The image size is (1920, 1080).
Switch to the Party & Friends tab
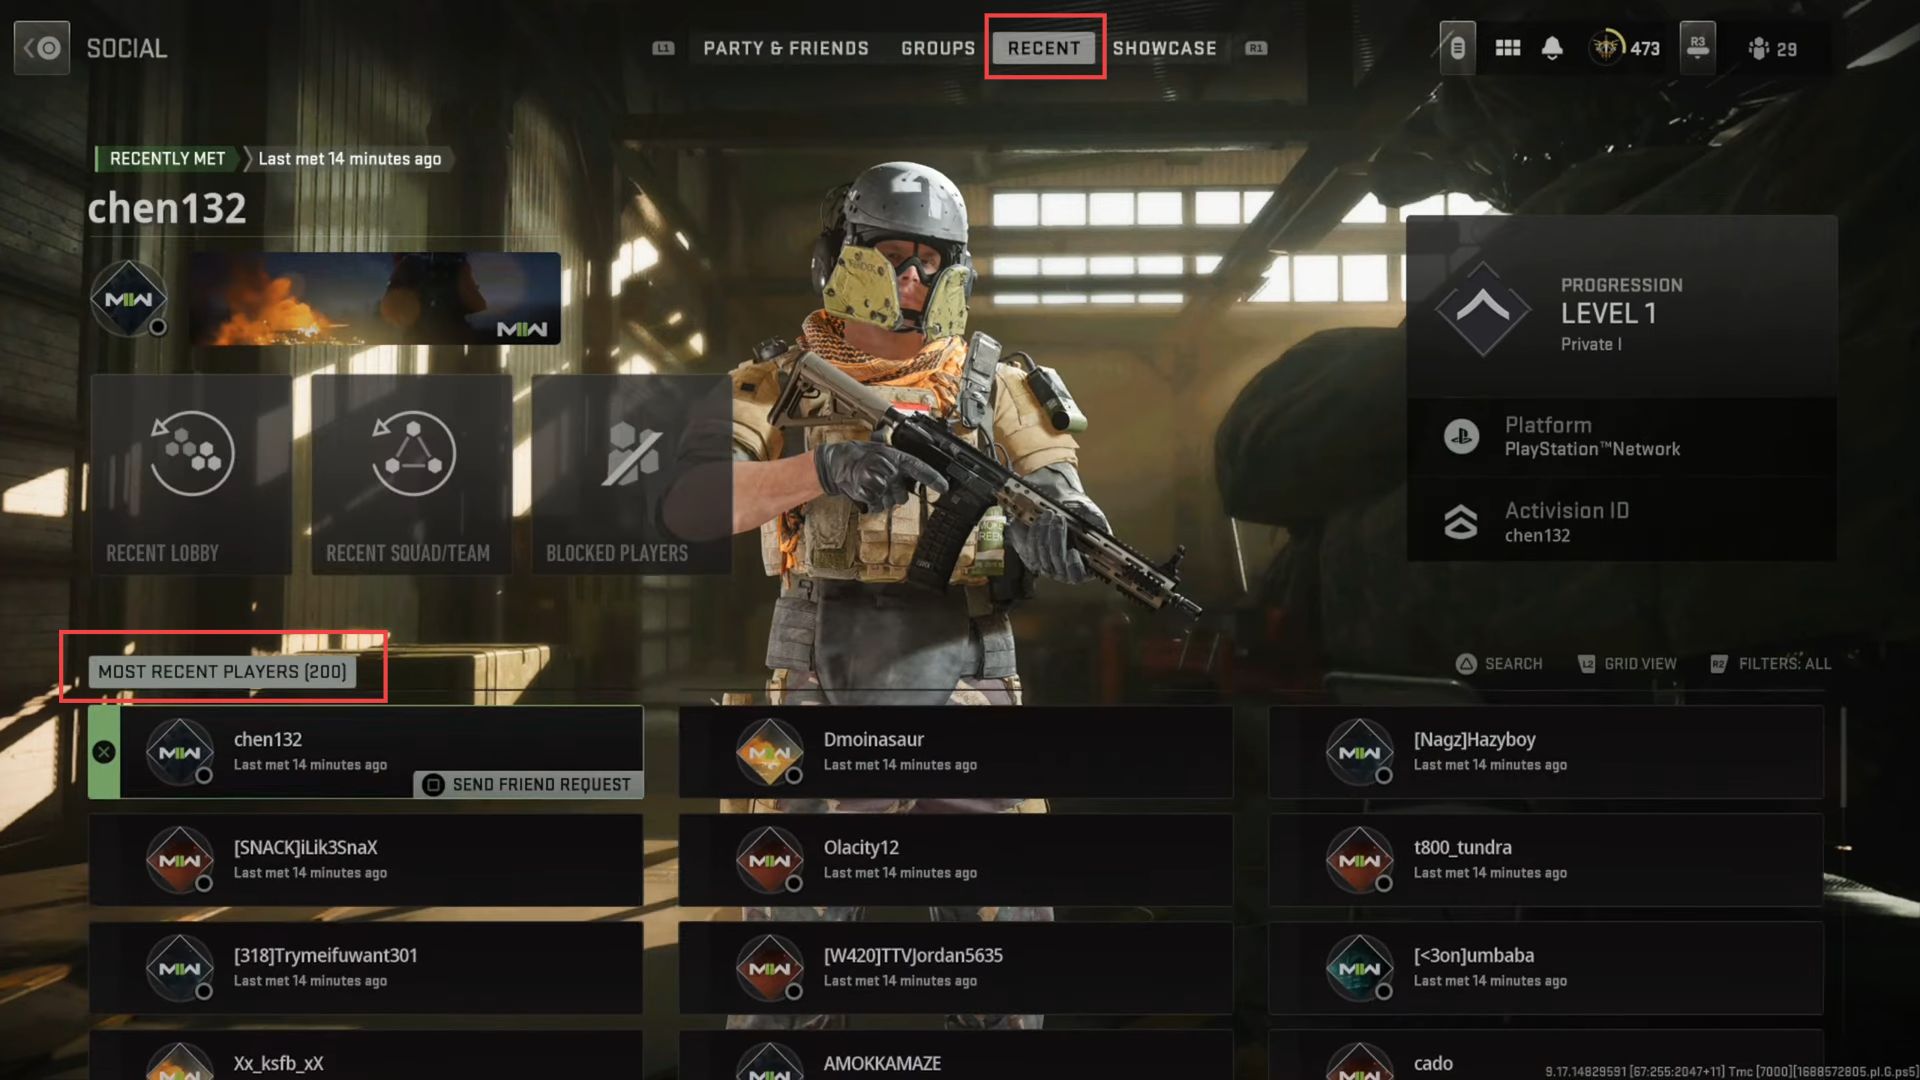click(785, 47)
